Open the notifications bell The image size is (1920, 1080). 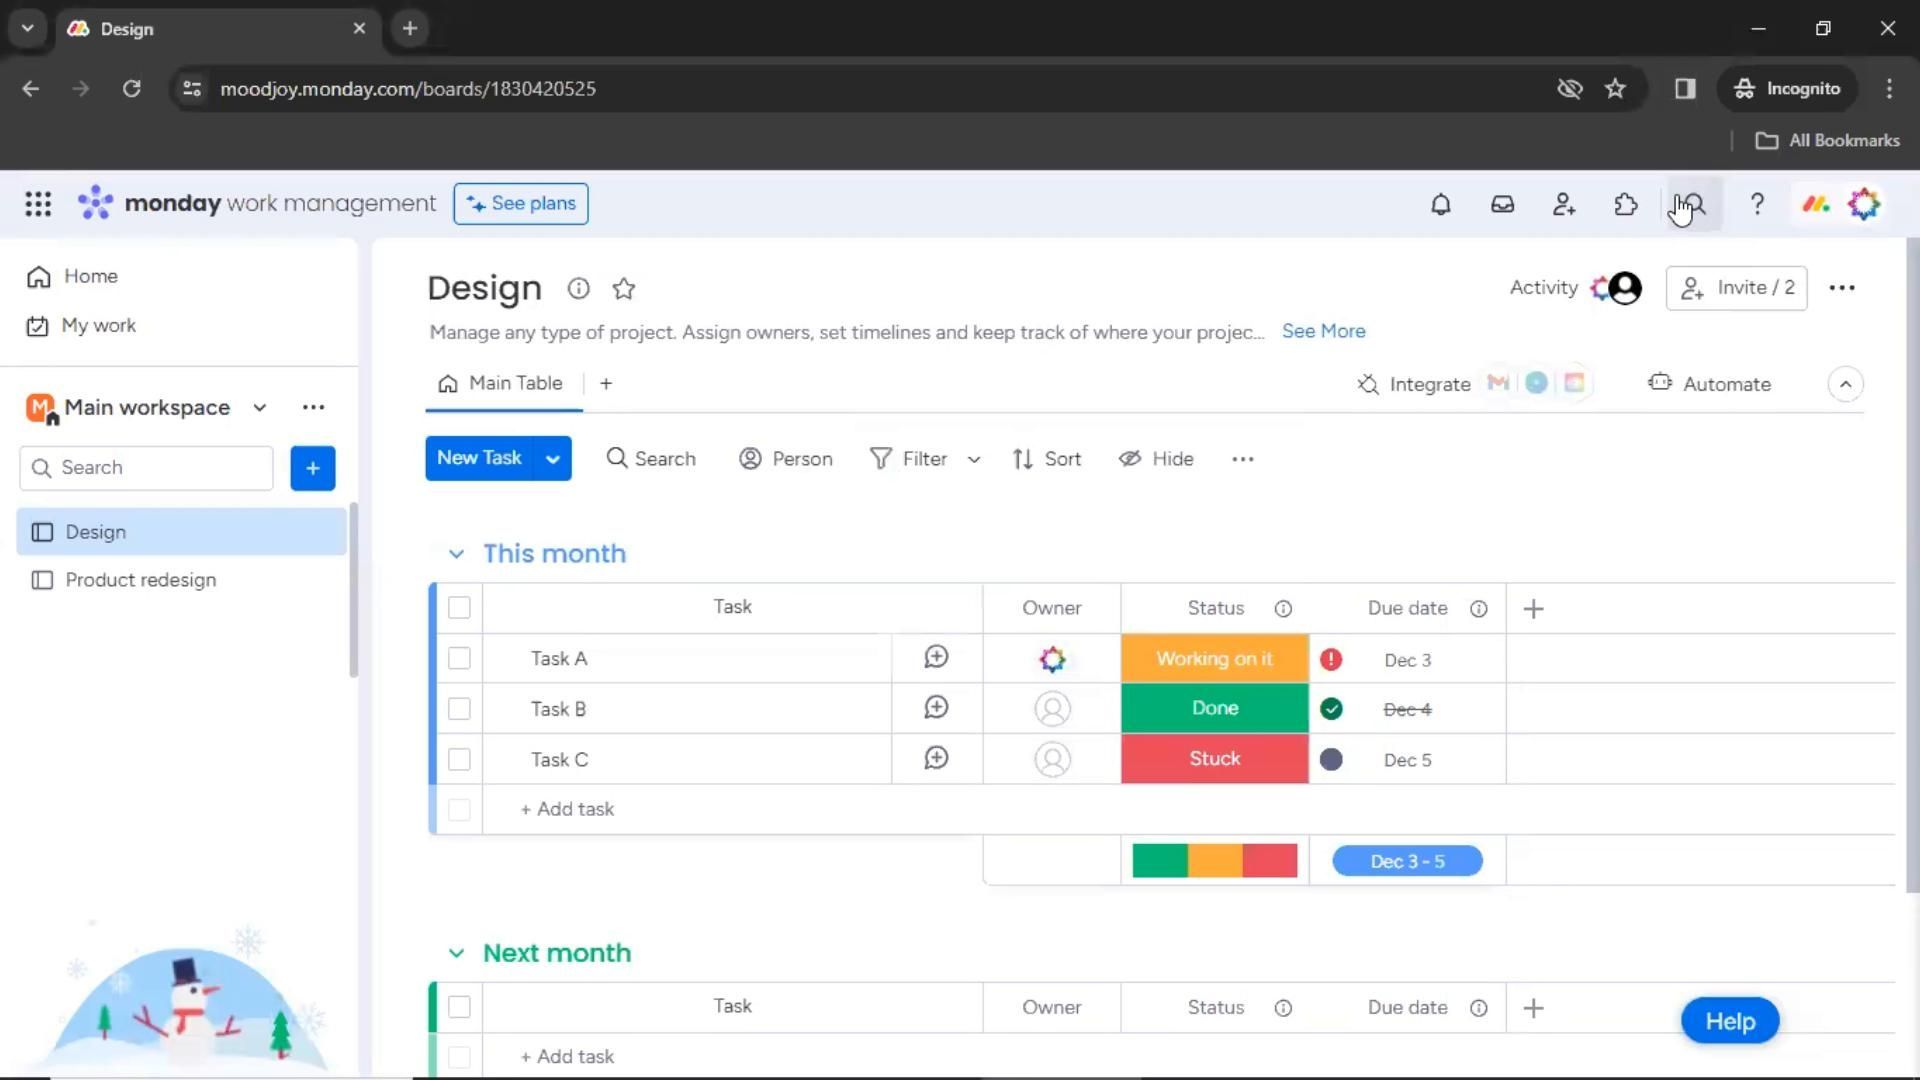click(1440, 204)
